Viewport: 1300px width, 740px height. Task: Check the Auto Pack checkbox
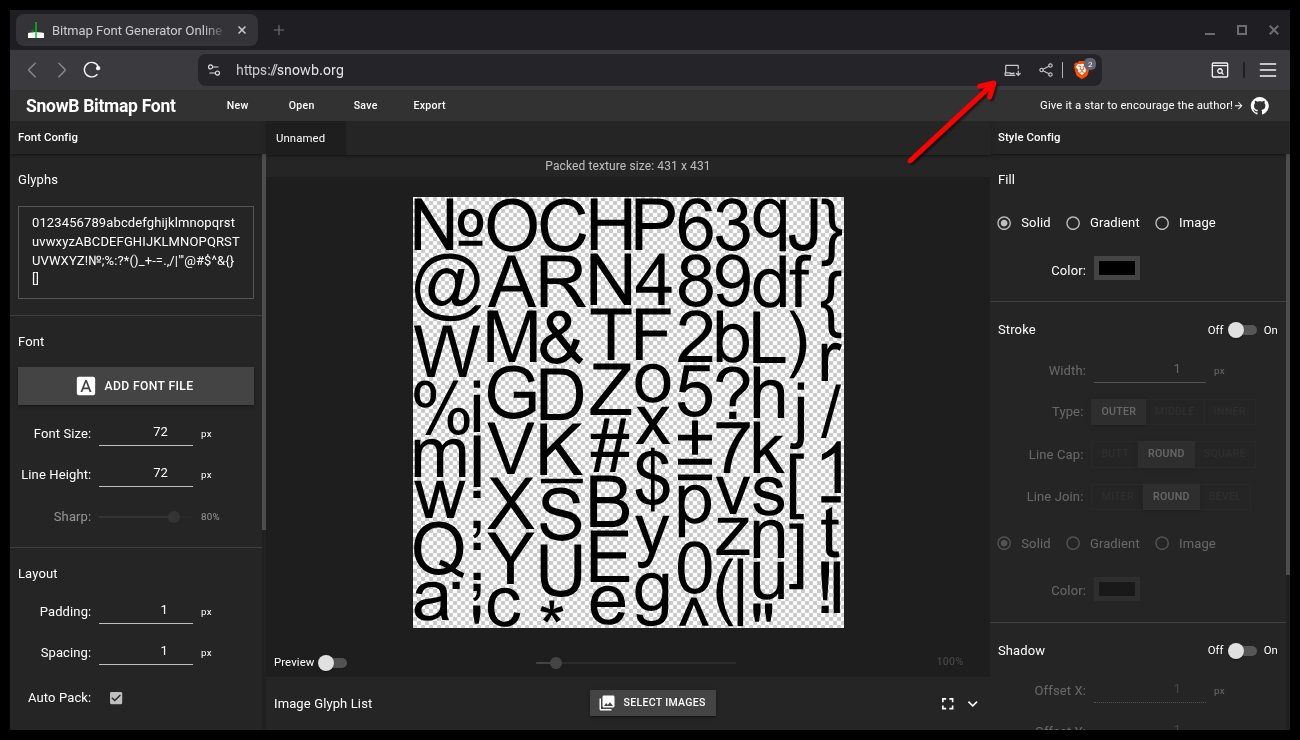[x=116, y=698]
